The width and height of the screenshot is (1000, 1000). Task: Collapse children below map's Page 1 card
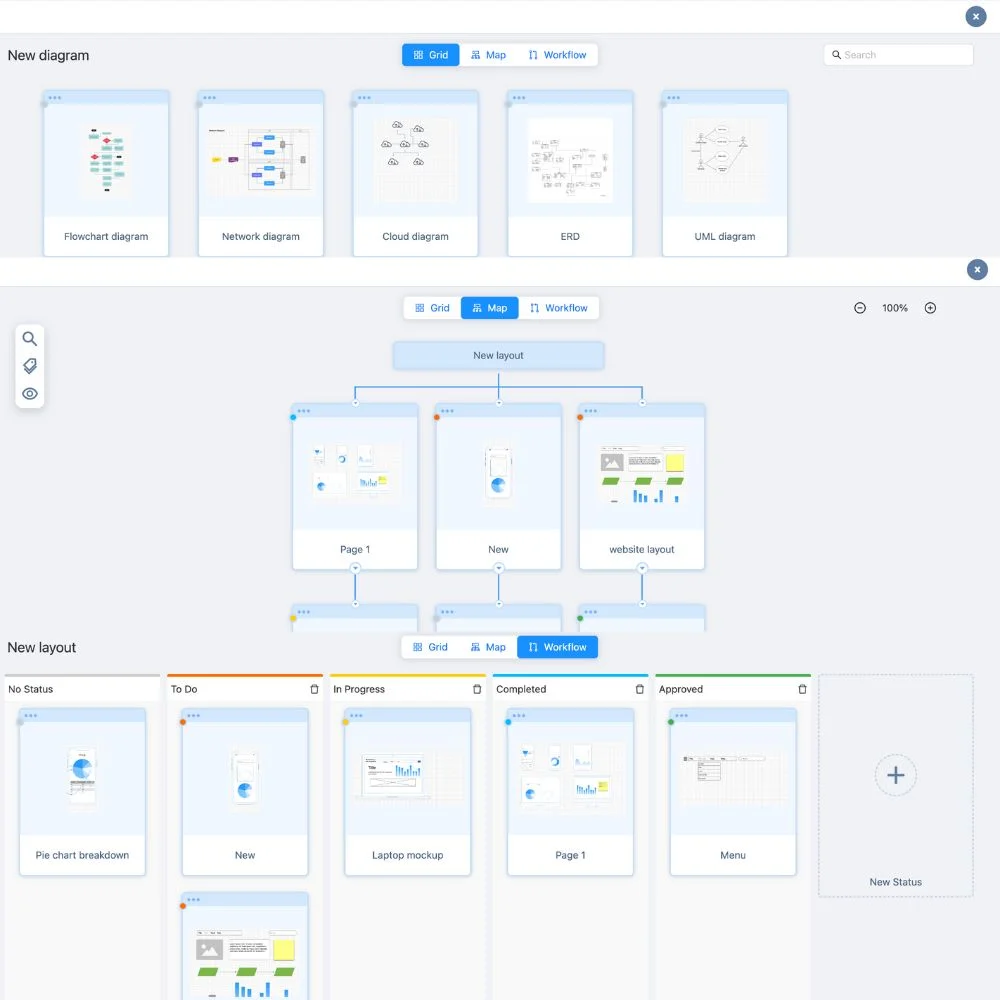(x=355, y=568)
